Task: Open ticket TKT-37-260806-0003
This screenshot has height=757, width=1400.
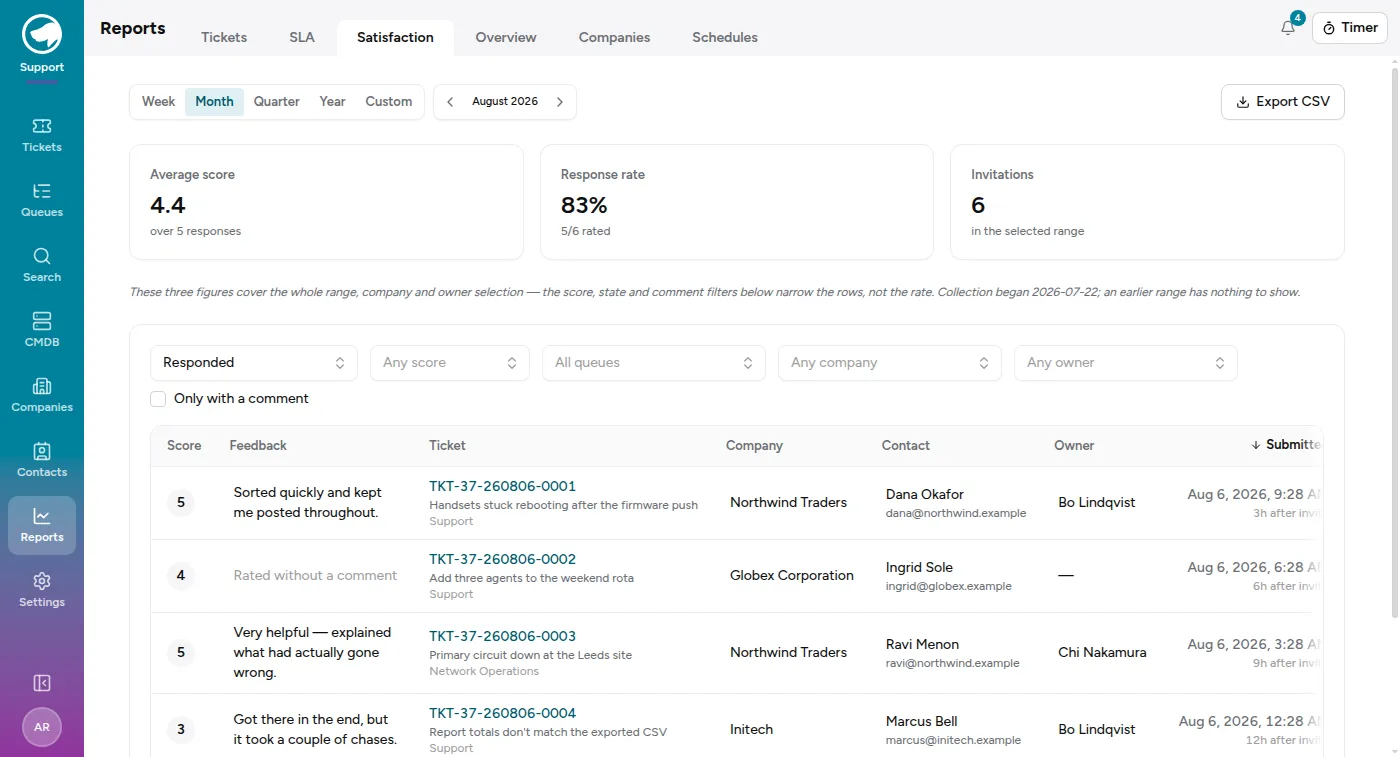Action: point(503,636)
